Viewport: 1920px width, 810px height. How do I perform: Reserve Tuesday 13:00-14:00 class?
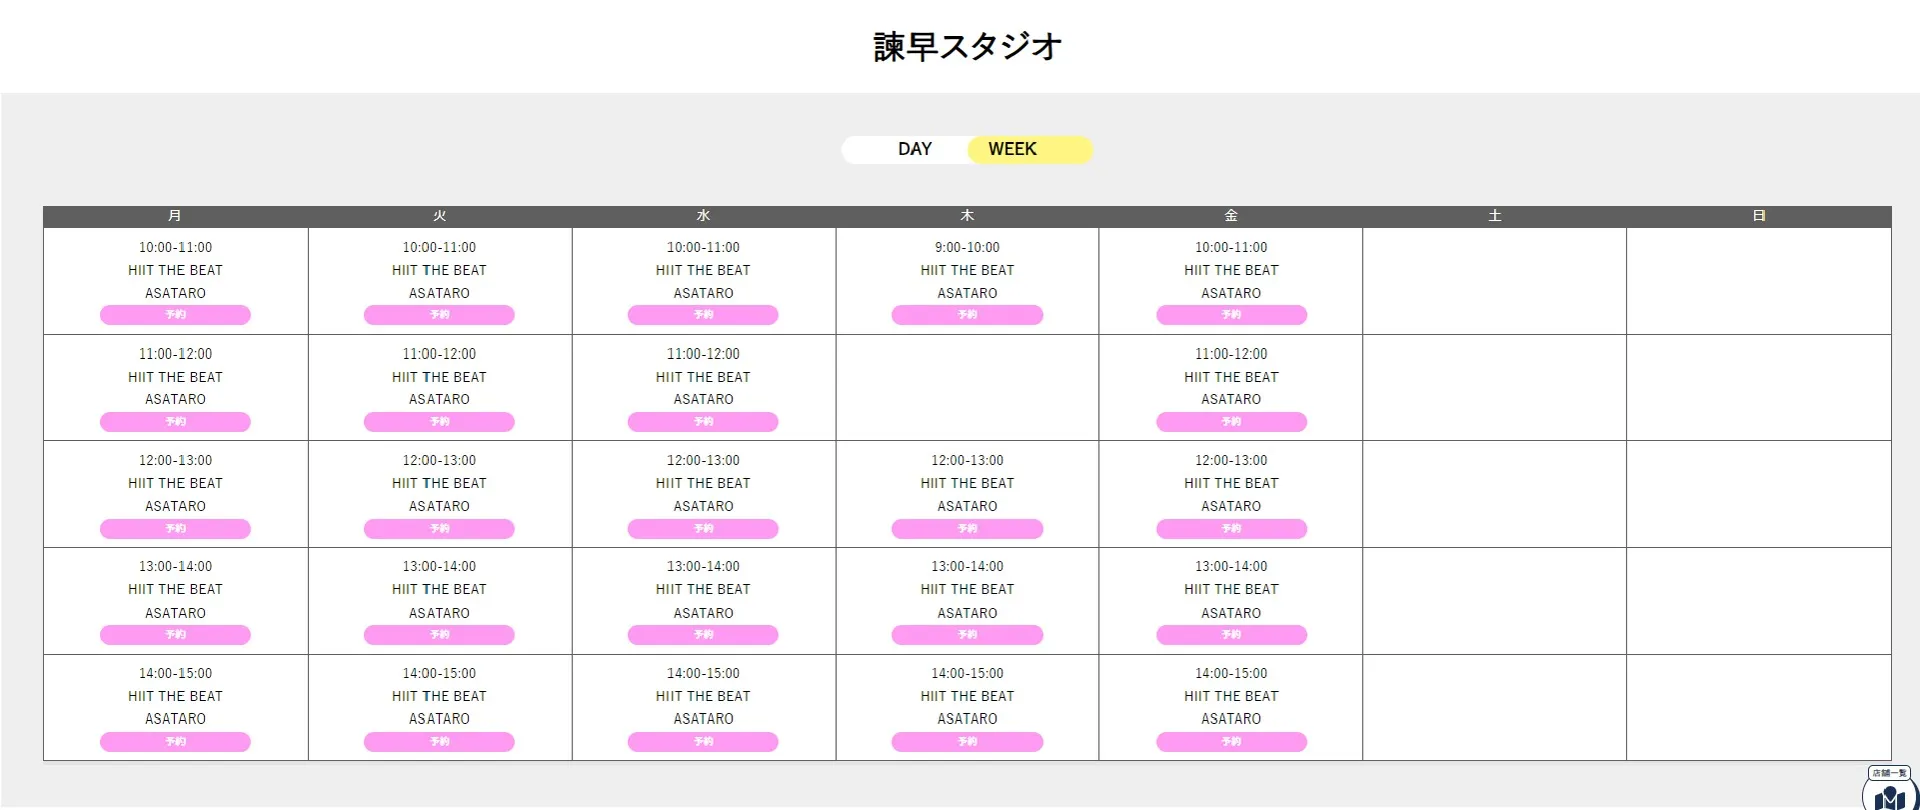click(439, 634)
